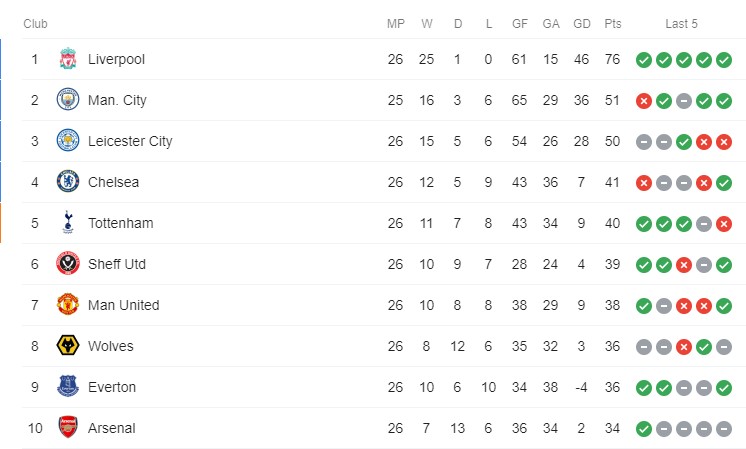Click the Chelsea club crest
The height and width of the screenshot is (449, 746).
(x=68, y=182)
